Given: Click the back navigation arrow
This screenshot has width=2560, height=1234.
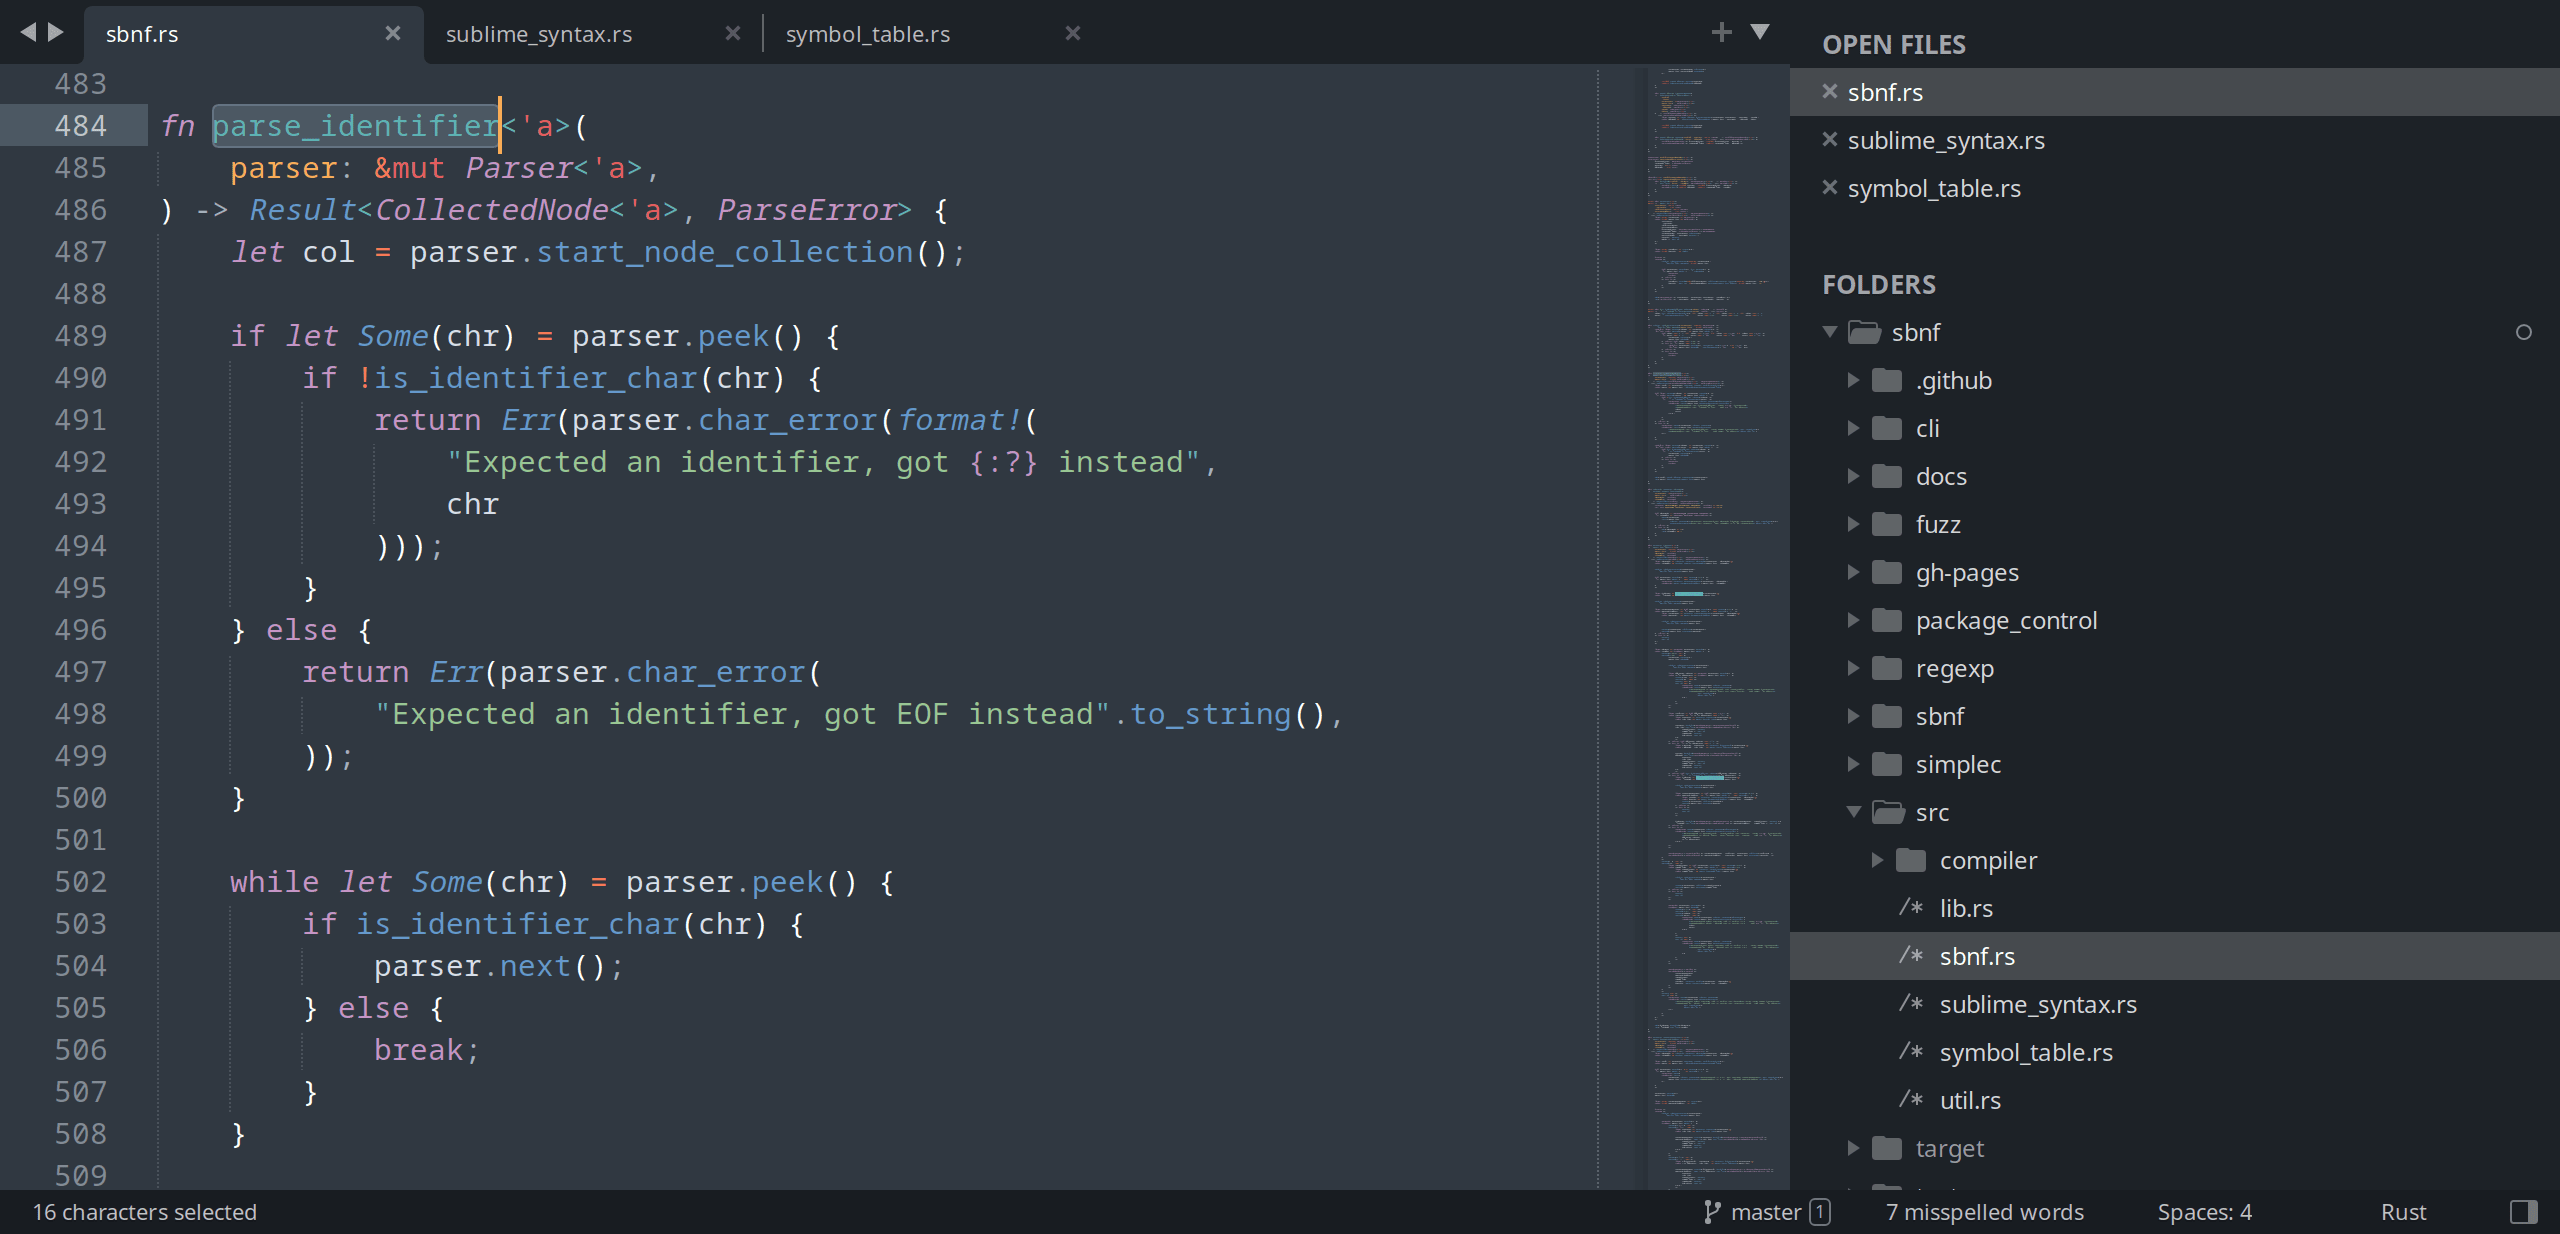Looking at the screenshot, I should click(x=26, y=31).
